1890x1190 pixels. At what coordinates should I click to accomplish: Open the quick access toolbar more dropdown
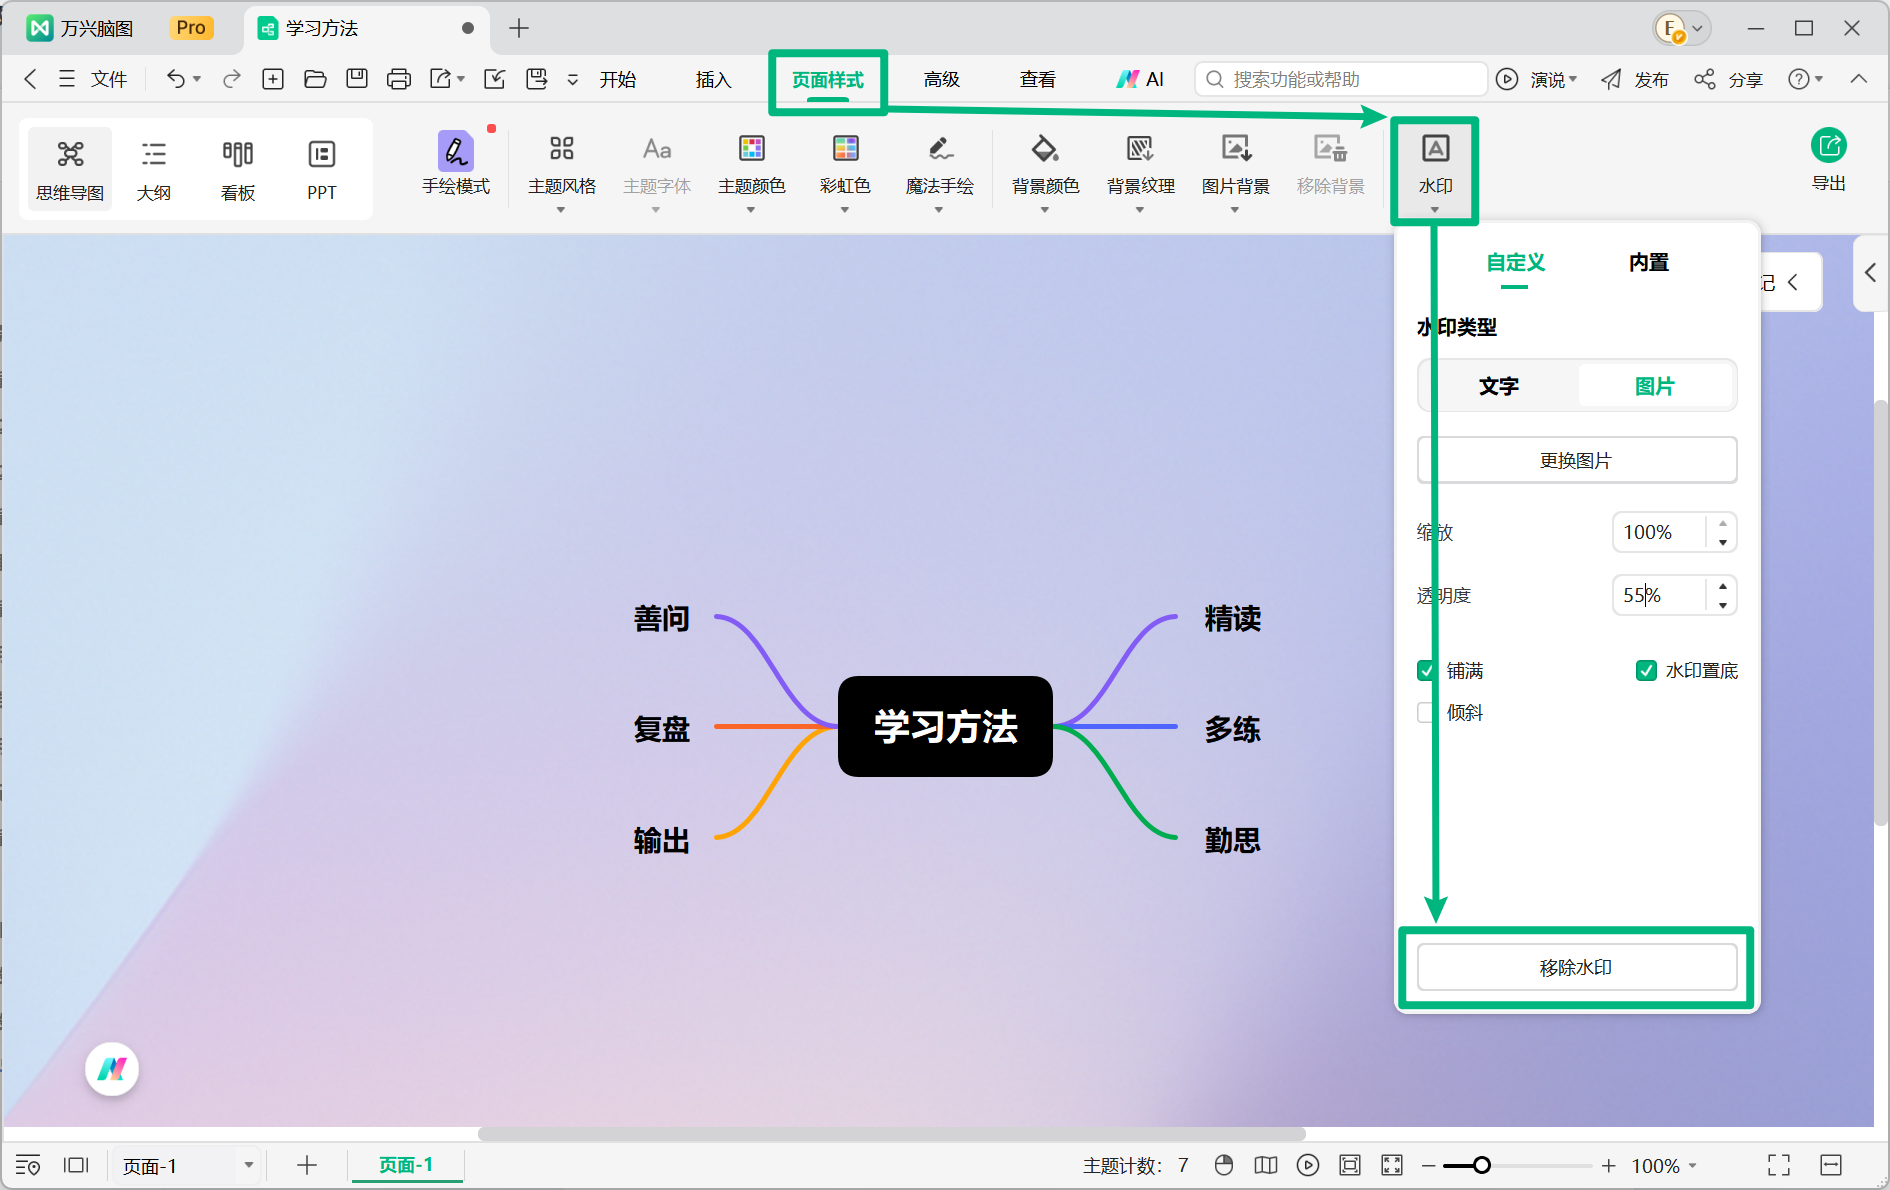click(573, 79)
